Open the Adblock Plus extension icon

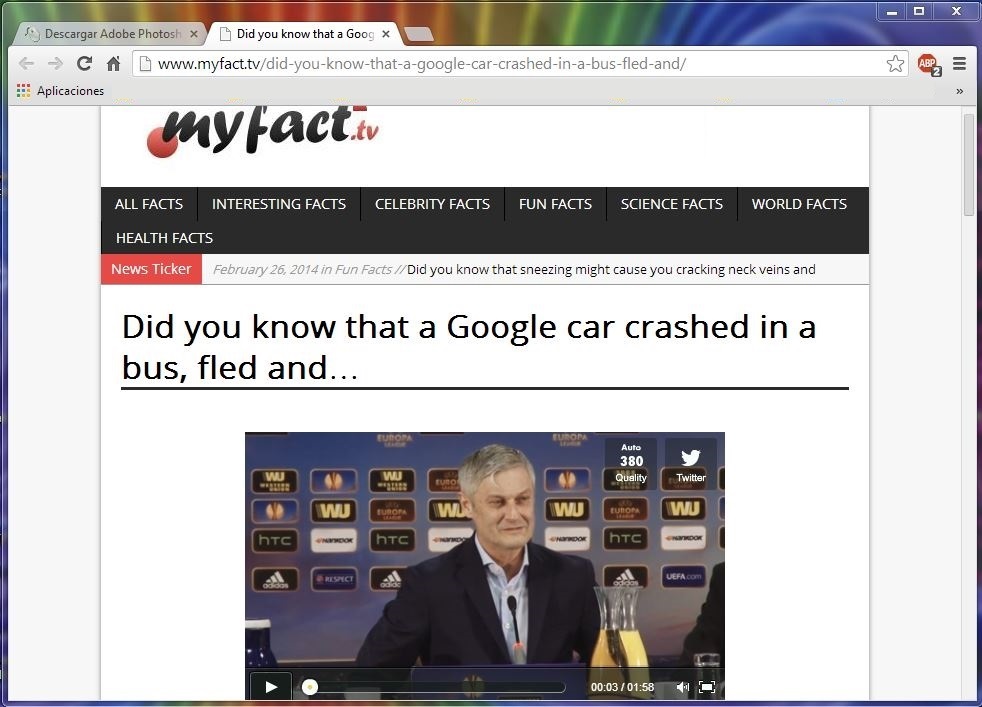click(929, 64)
